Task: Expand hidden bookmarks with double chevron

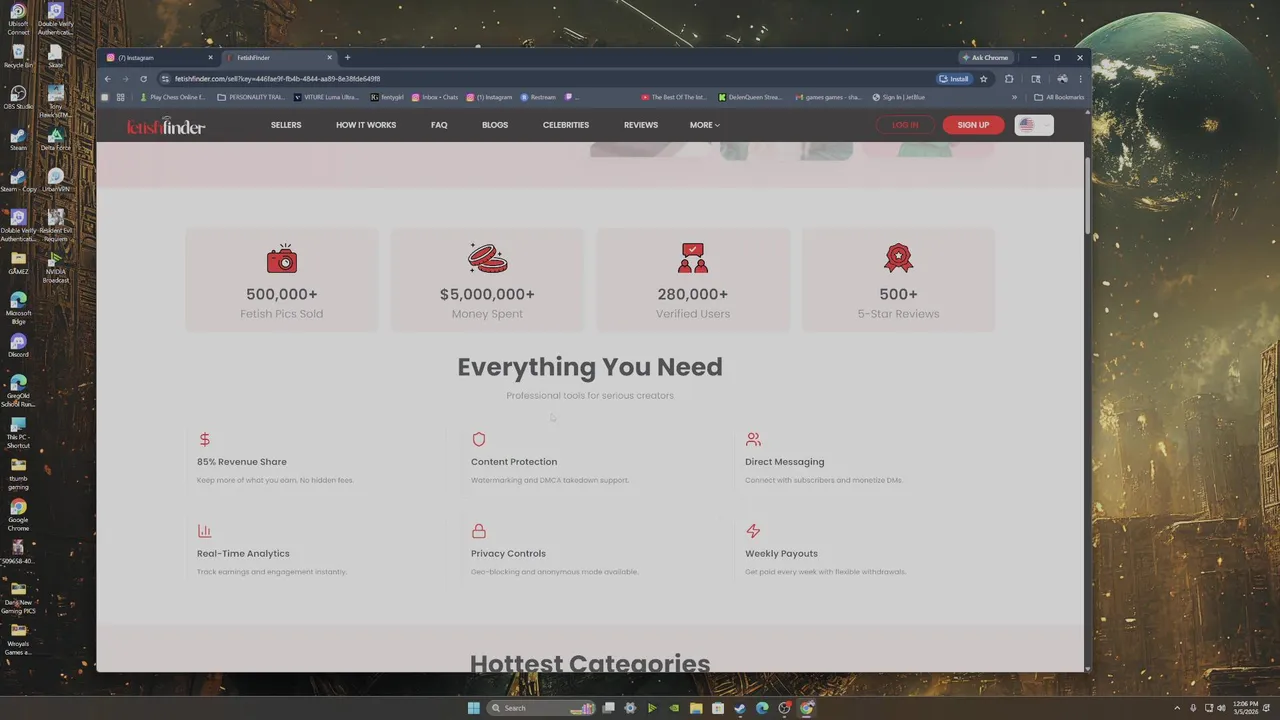Action: (1014, 97)
